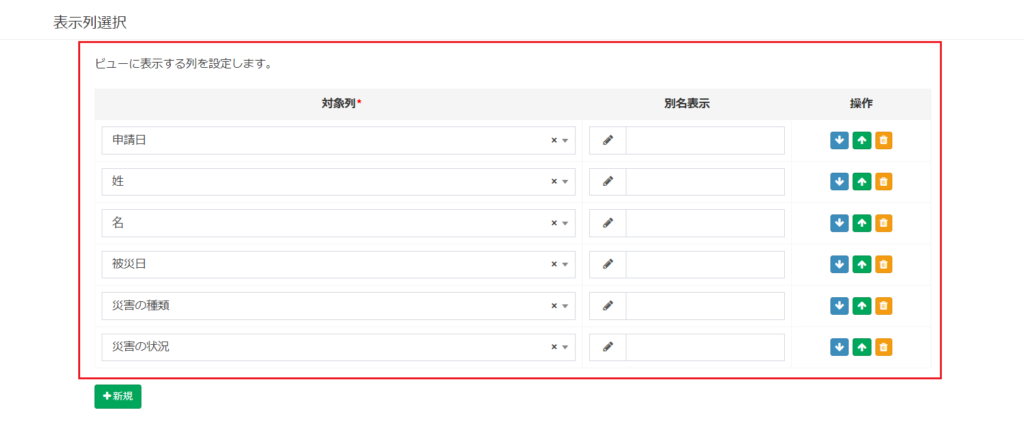Image resolution: width=1024 pixels, height=423 pixels.
Task: Open the 災害の状況 column selector
Action: click(338, 347)
